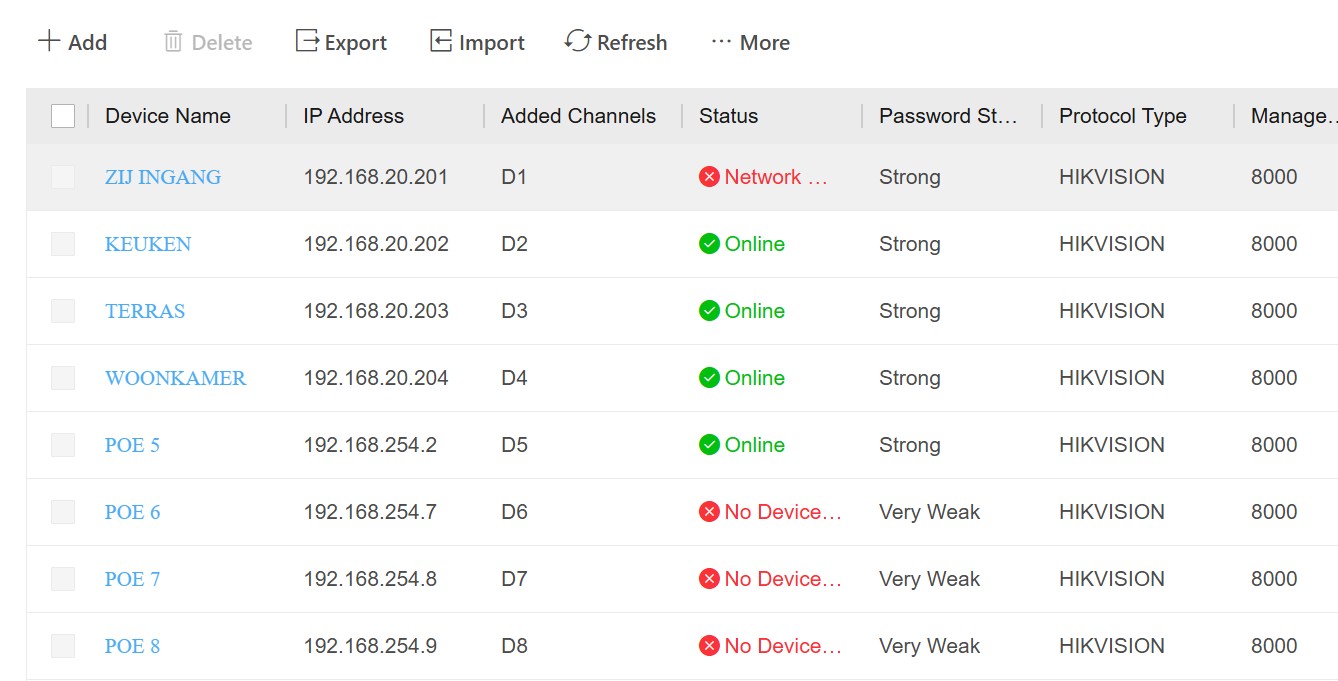Click red error status icon for POE 6
Screen dimensions: 1338x681
coord(709,512)
